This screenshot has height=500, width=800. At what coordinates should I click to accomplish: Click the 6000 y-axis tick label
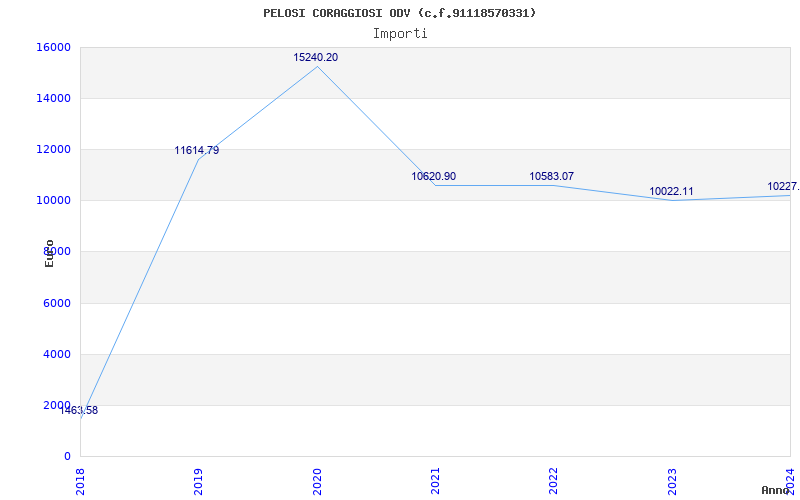click(56, 304)
